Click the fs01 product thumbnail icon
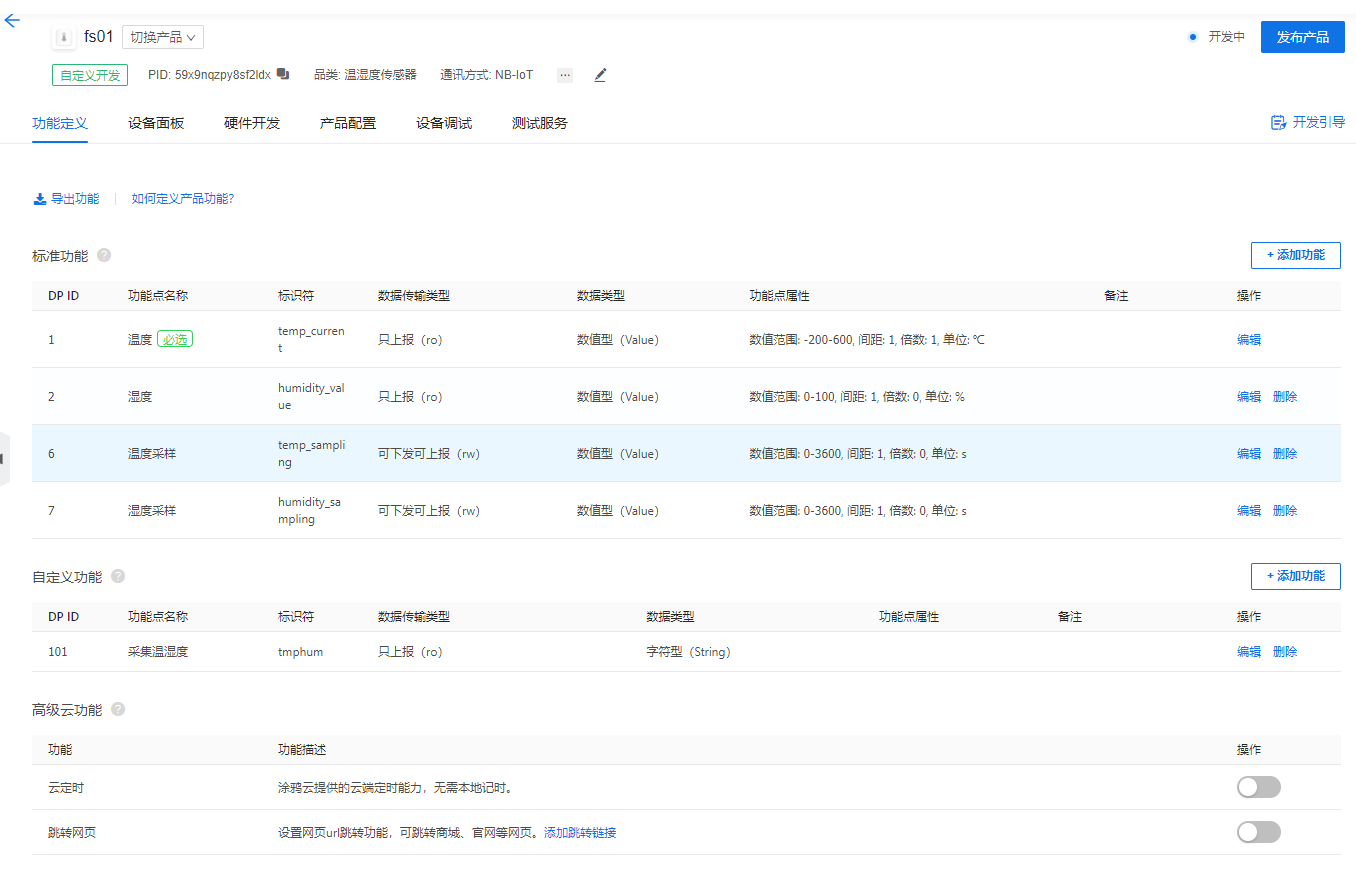The image size is (1356, 879). pyautogui.click(x=64, y=37)
